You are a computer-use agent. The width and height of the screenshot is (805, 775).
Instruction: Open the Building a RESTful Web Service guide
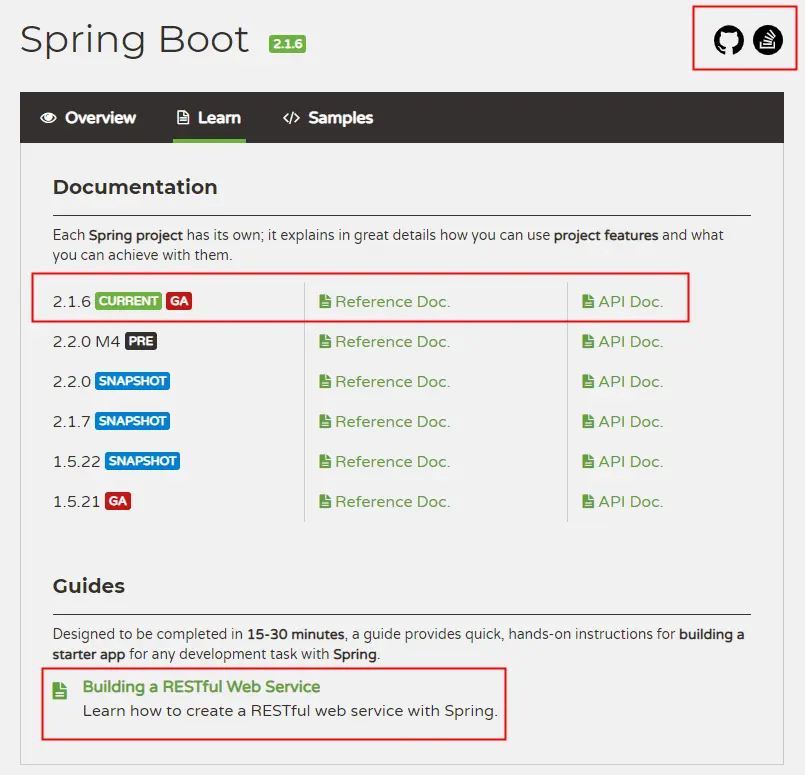coord(201,687)
